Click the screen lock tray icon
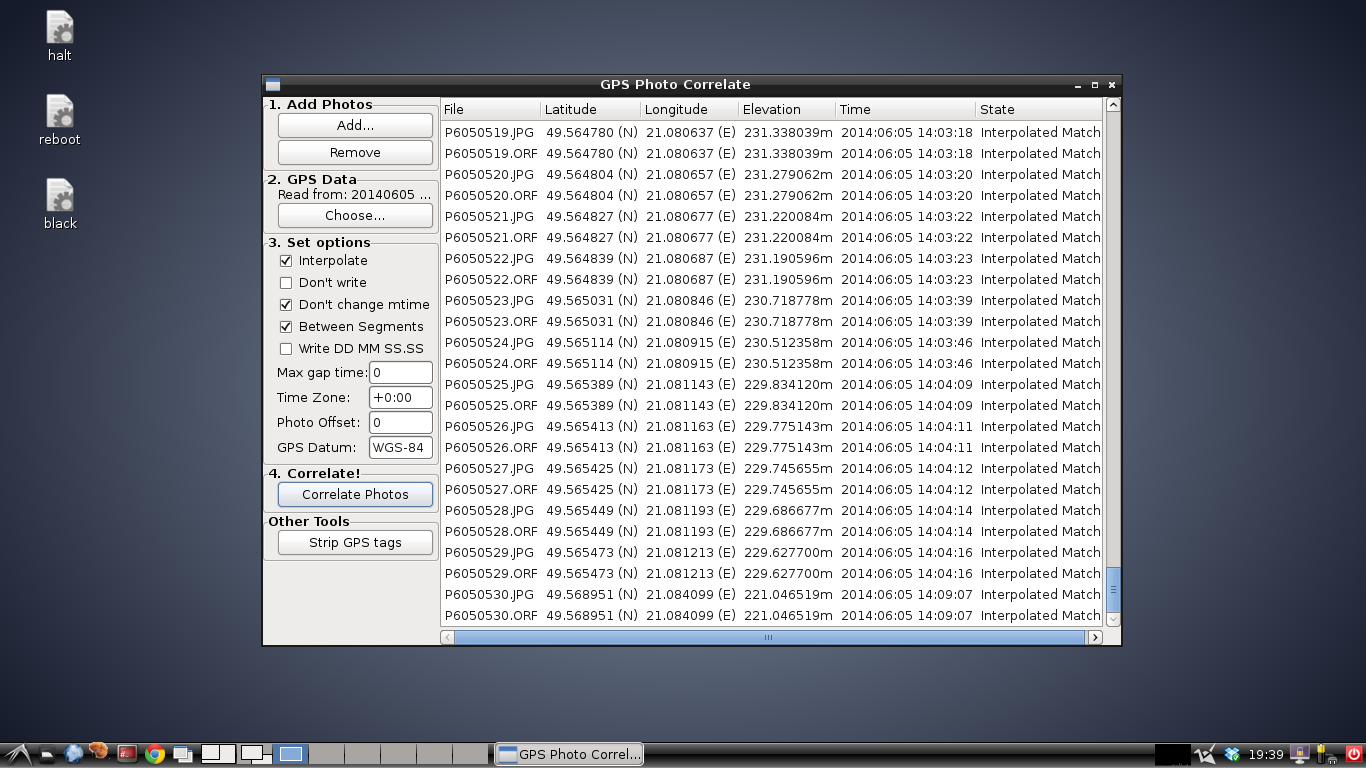 click(1300, 754)
